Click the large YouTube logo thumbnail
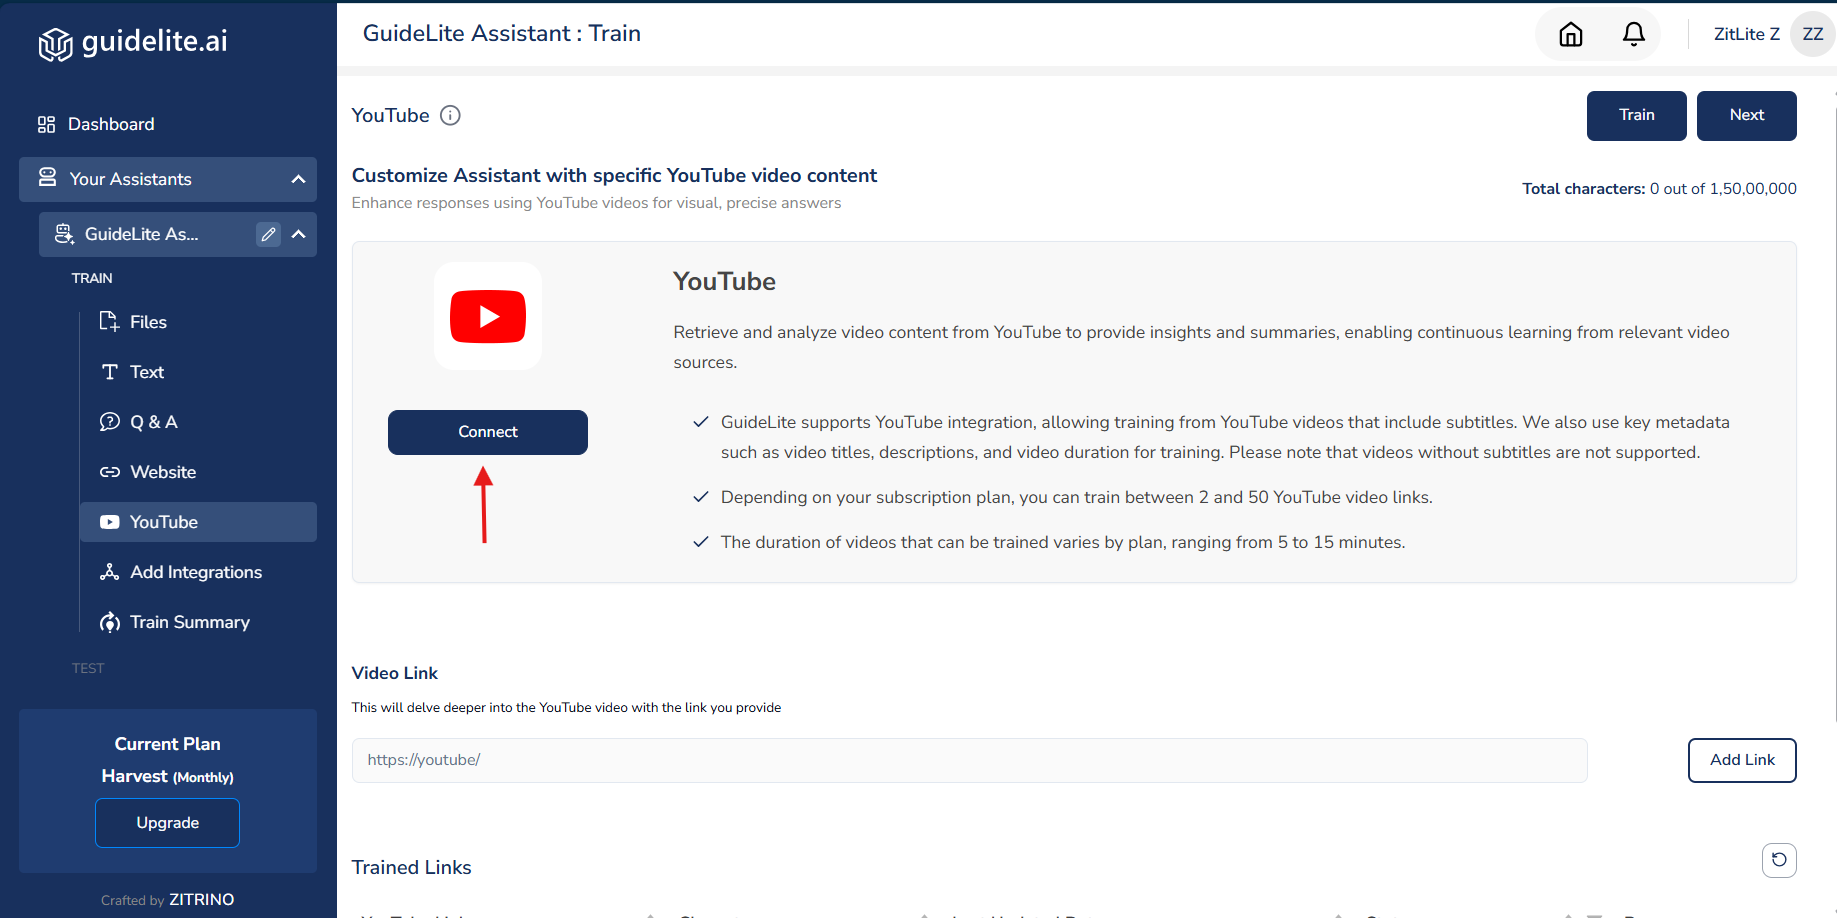 tap(488, 316)
